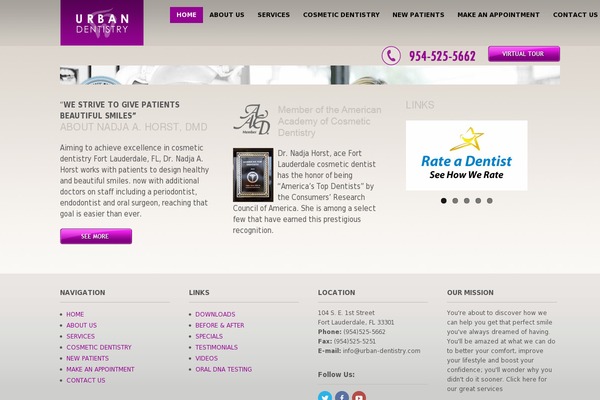The height and width of the screenshot is (400, 600).
Task: Open the Videos footer link
Action: click(x=206, y=359)
